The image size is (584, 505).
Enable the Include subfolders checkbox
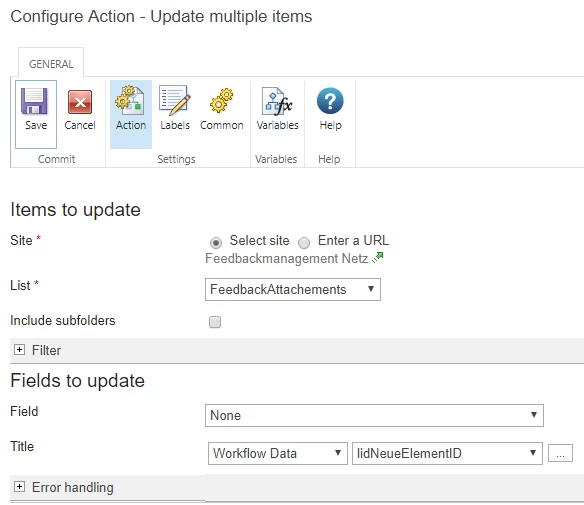215,322
